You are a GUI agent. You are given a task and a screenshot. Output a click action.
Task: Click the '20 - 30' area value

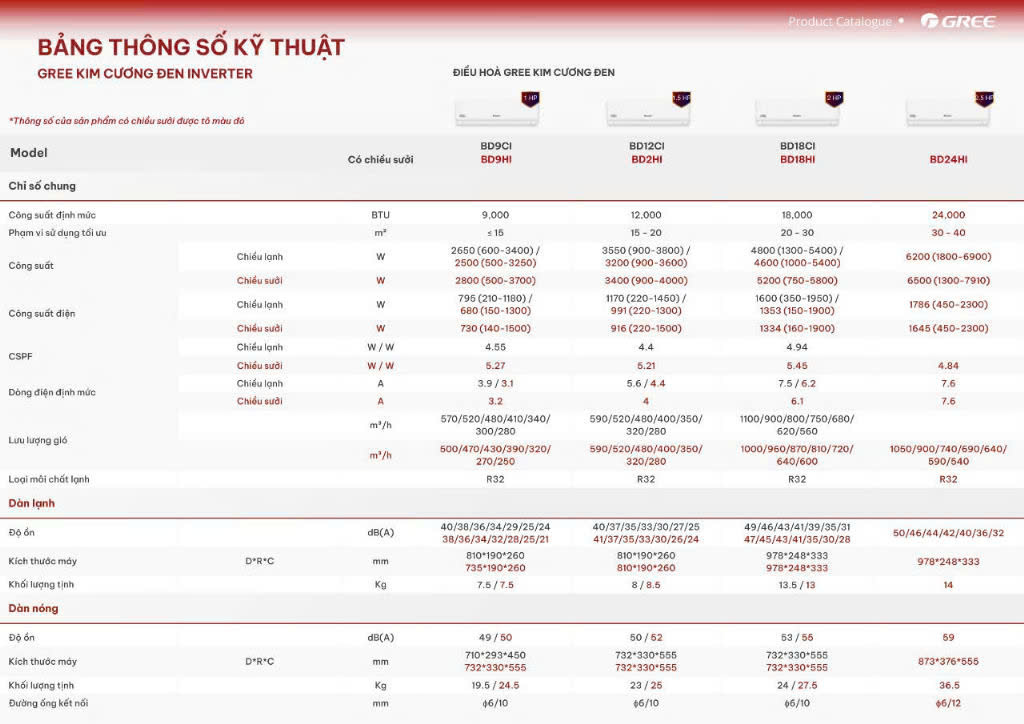797,232
